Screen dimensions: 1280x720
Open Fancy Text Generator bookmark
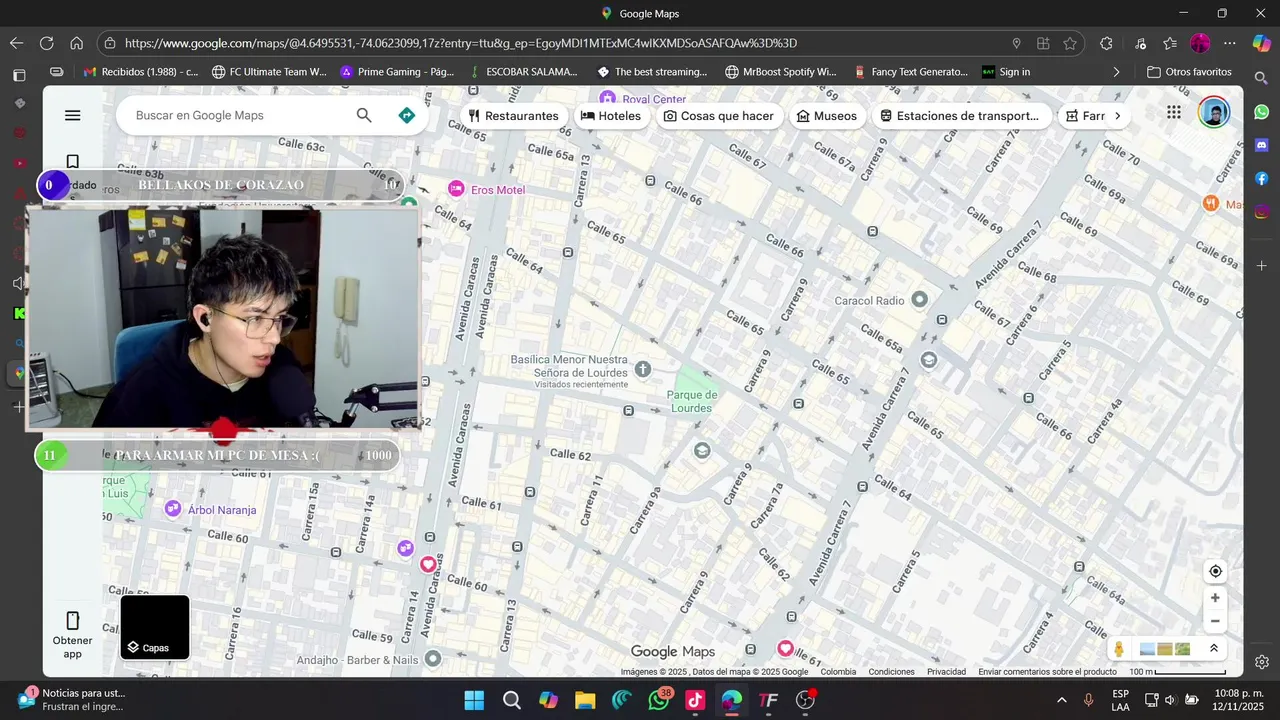tap(911, 72)
